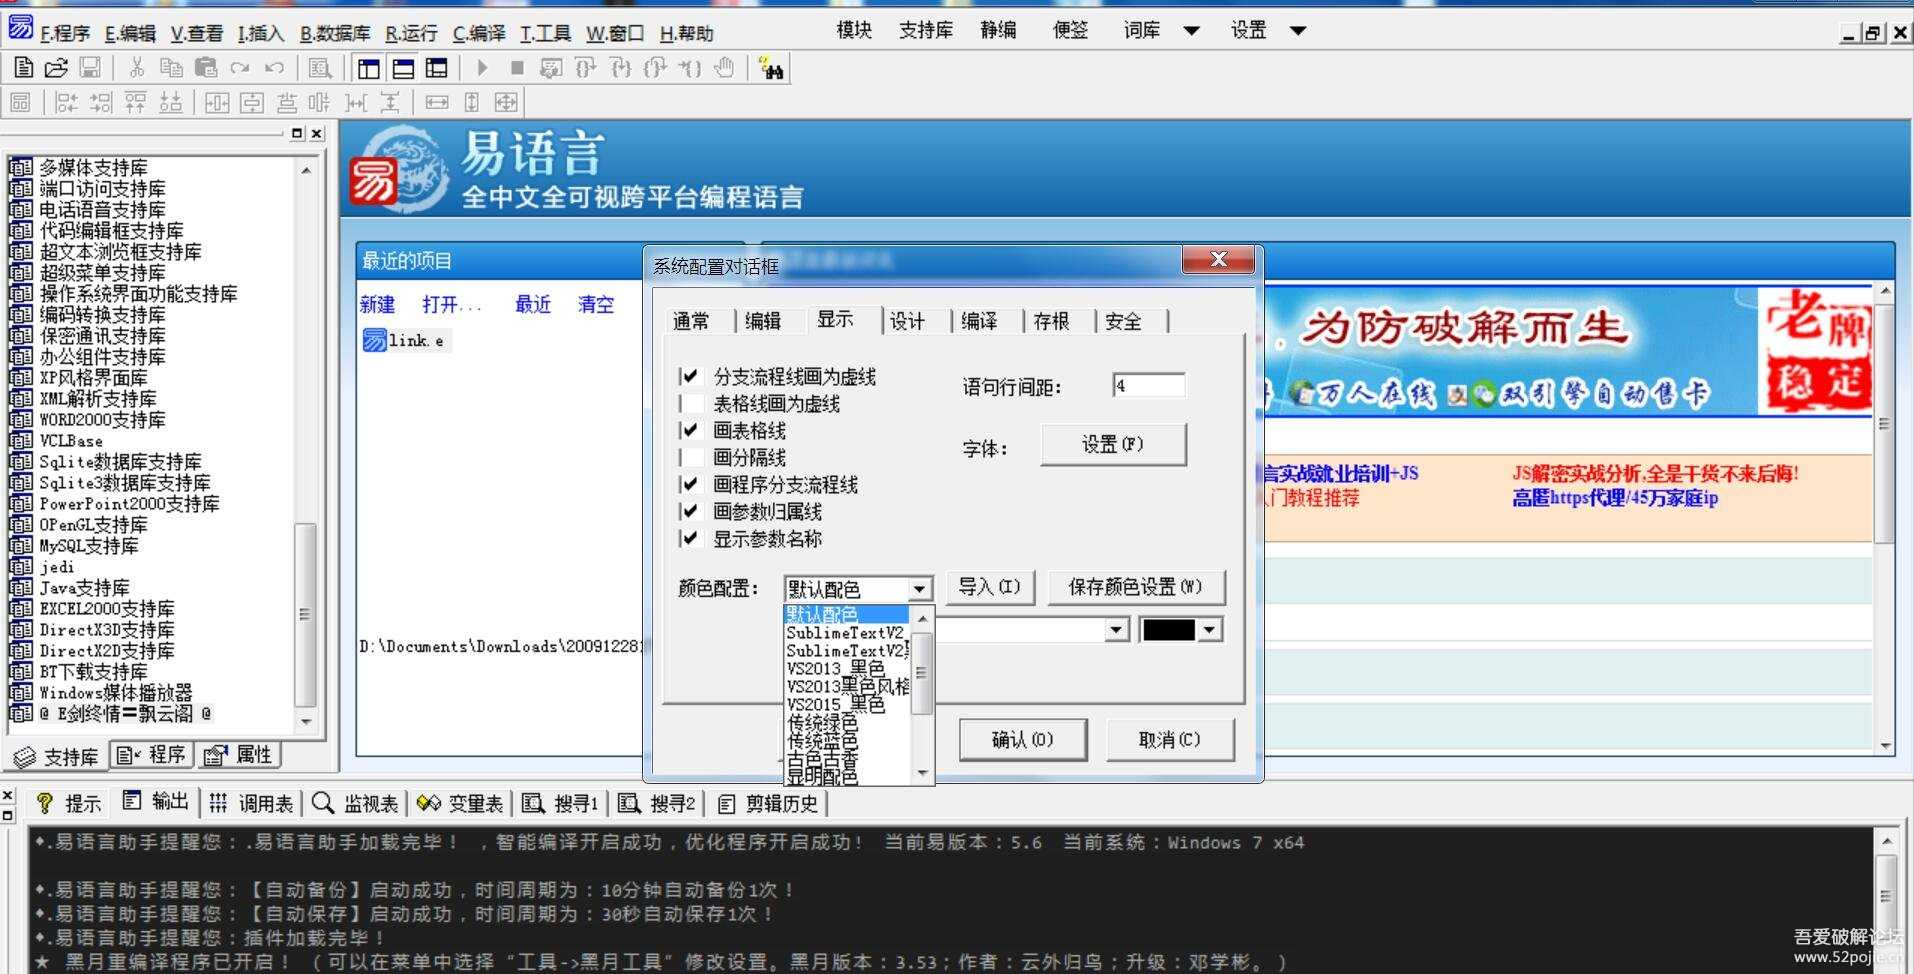The width and height of the screenshot is (1914, 974).
Task: Choose SublimeTextV2 first entry in list
Action: (x=846, y=632)
